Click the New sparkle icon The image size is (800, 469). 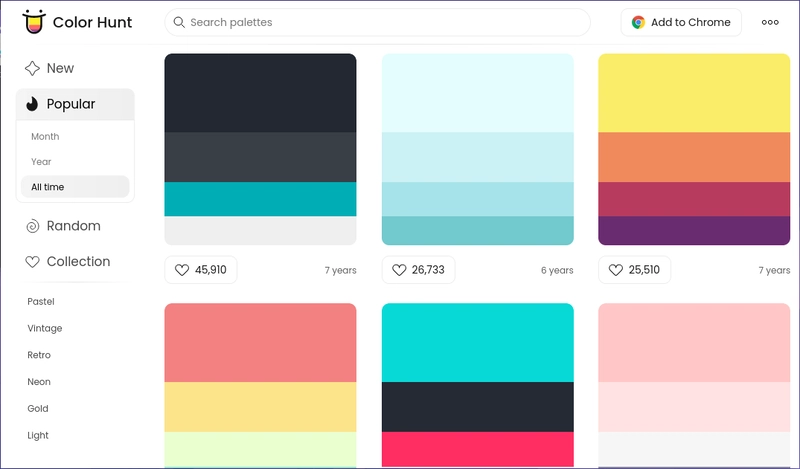click(x=32, y=68)
